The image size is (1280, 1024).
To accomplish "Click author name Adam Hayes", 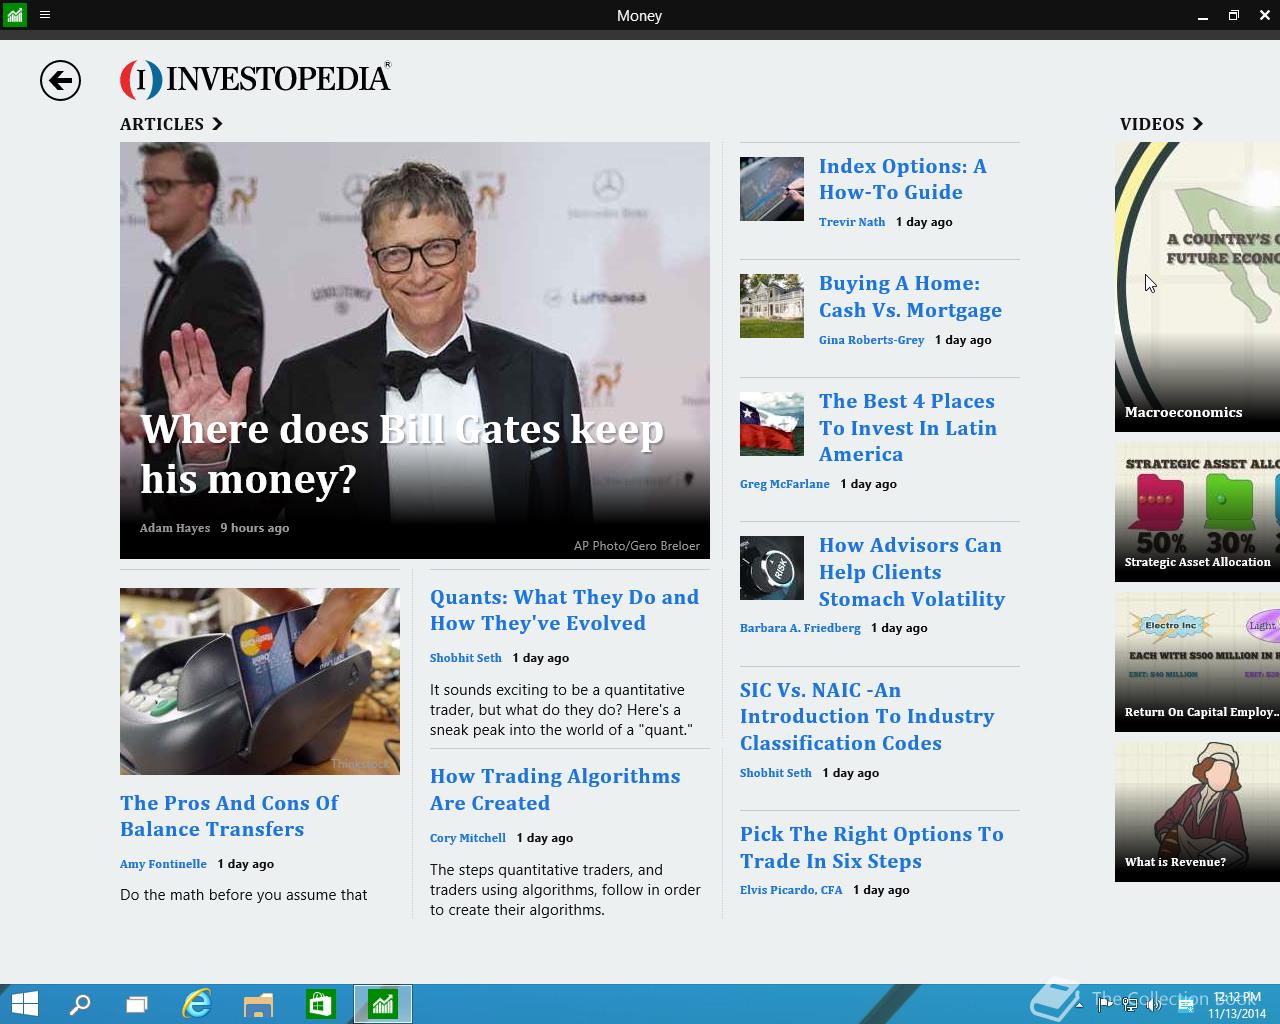I will point(175,528).
